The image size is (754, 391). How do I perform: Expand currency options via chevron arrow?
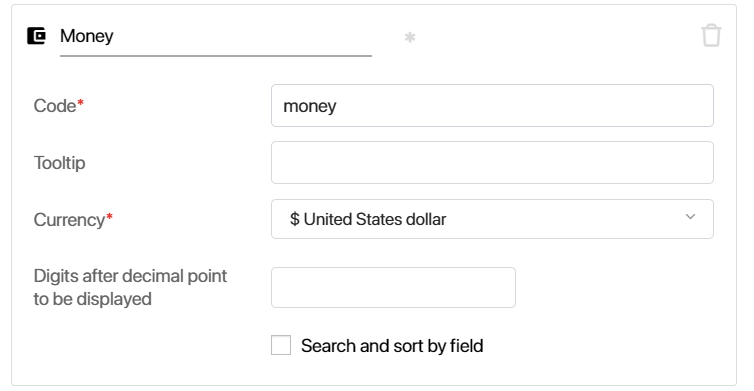click(x=690, y=217)
